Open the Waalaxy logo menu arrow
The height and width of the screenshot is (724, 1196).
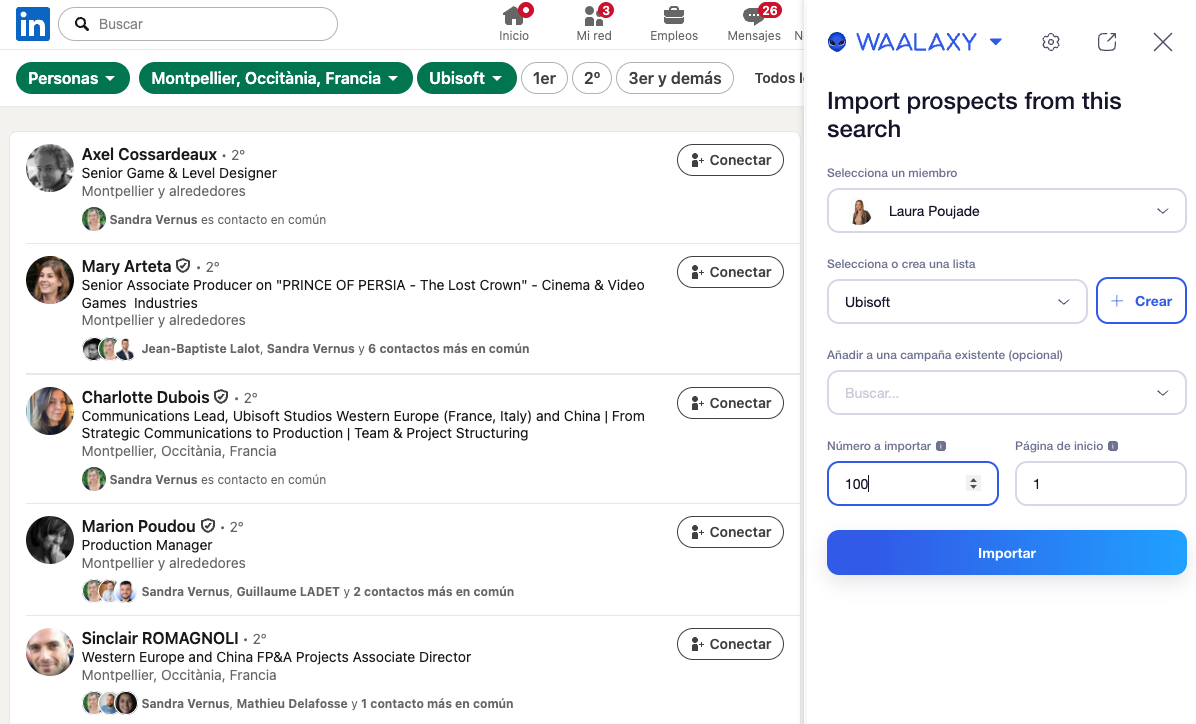tap(995, 42)
